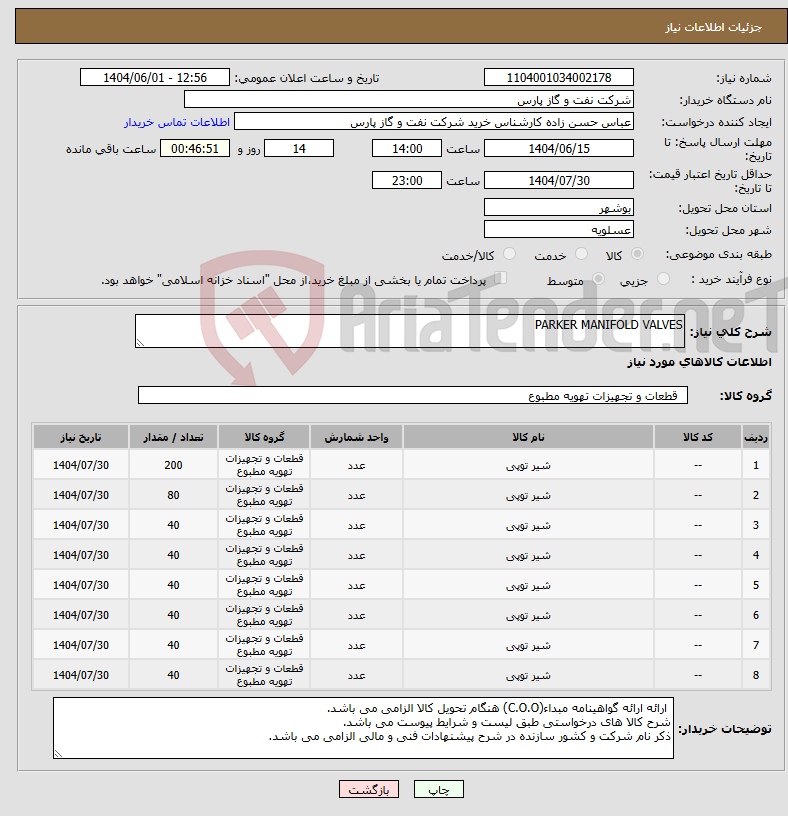Select the خدمت radio button
Viewport: 788px width, 816px height.
pyautogui.click(x=581, y=254)
